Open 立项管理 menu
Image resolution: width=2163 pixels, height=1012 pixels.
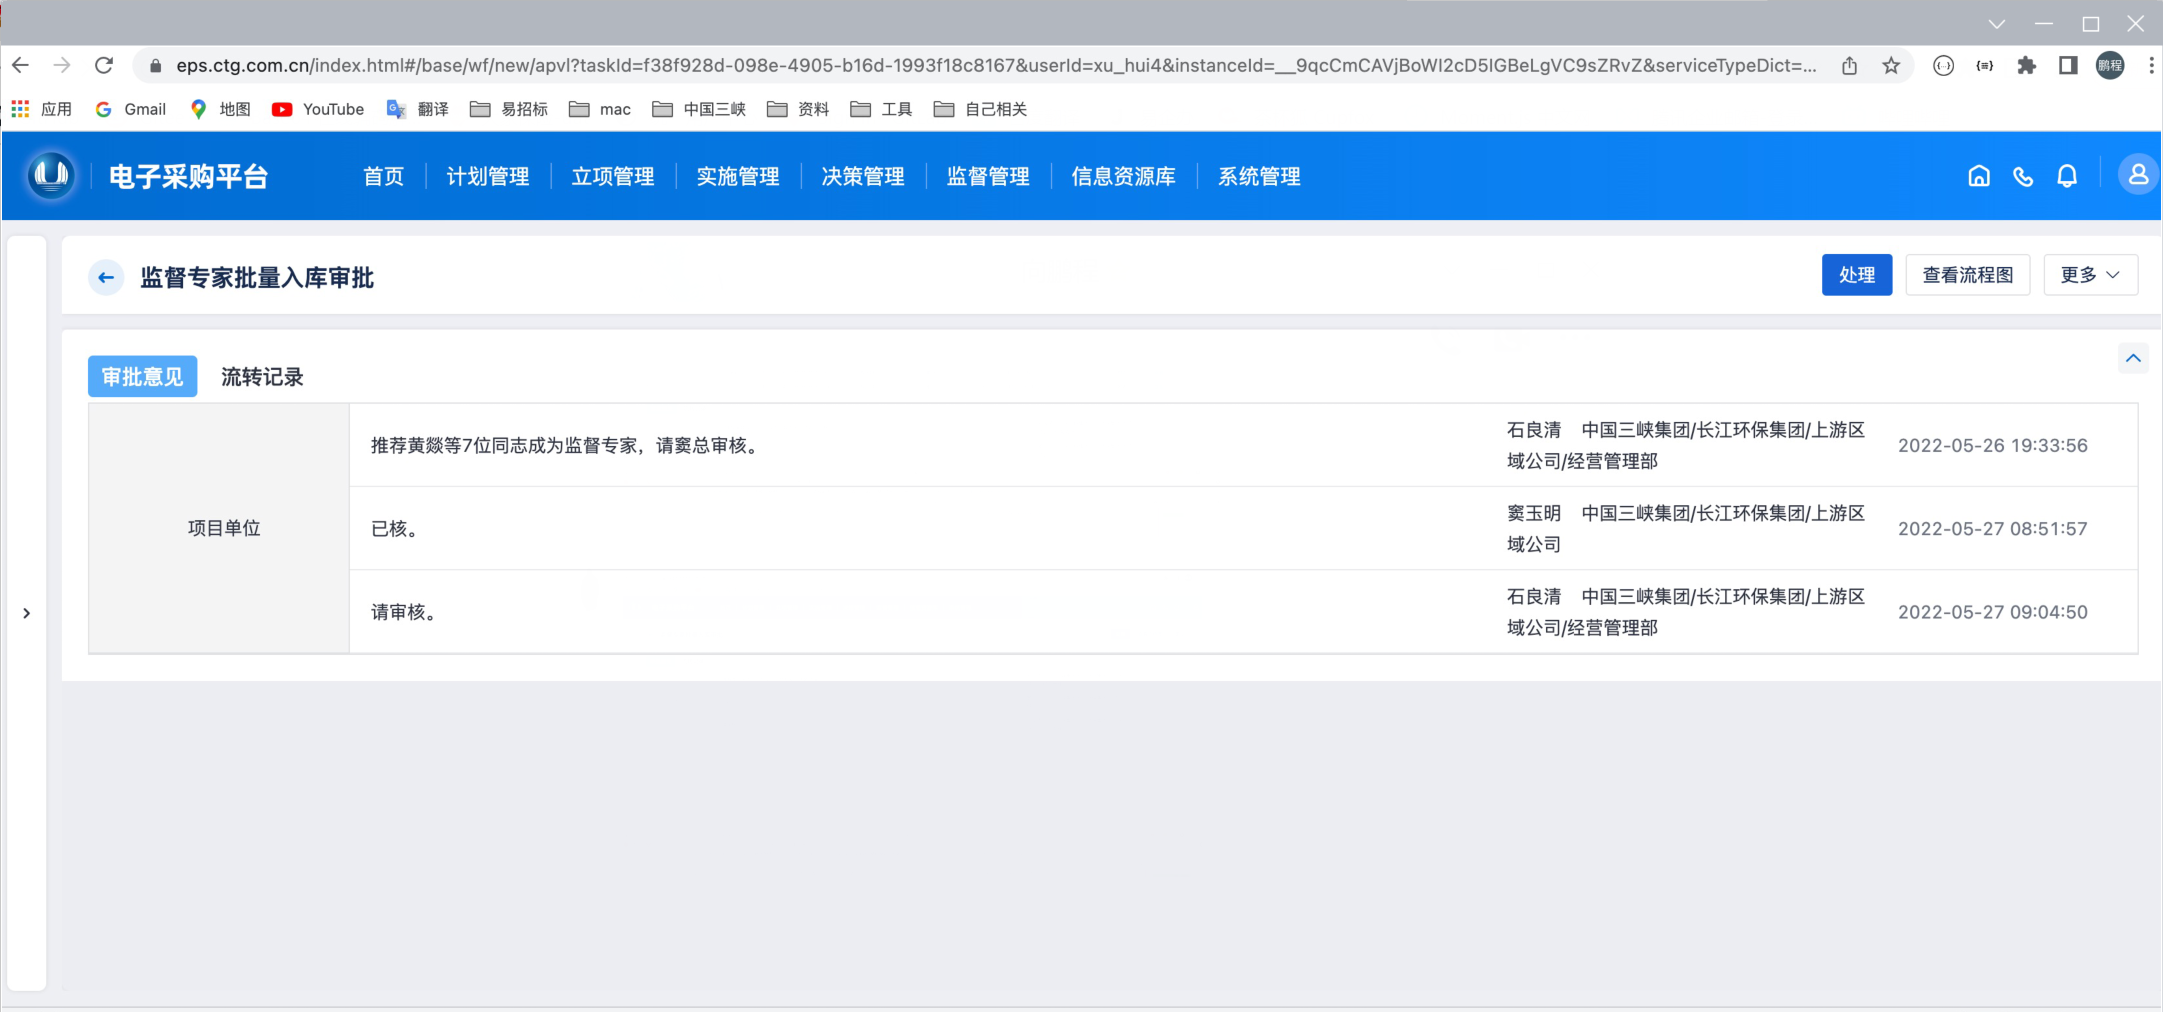point(613,177)
